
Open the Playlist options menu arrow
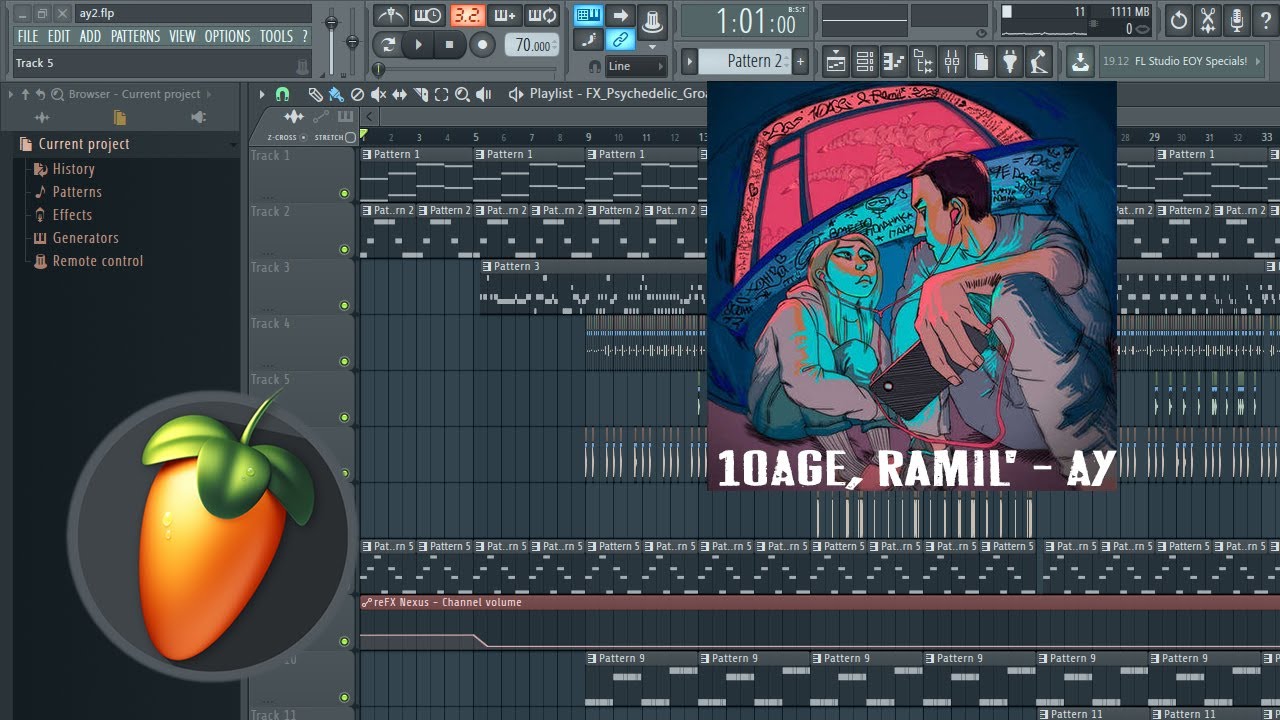[x=262, y=94]
